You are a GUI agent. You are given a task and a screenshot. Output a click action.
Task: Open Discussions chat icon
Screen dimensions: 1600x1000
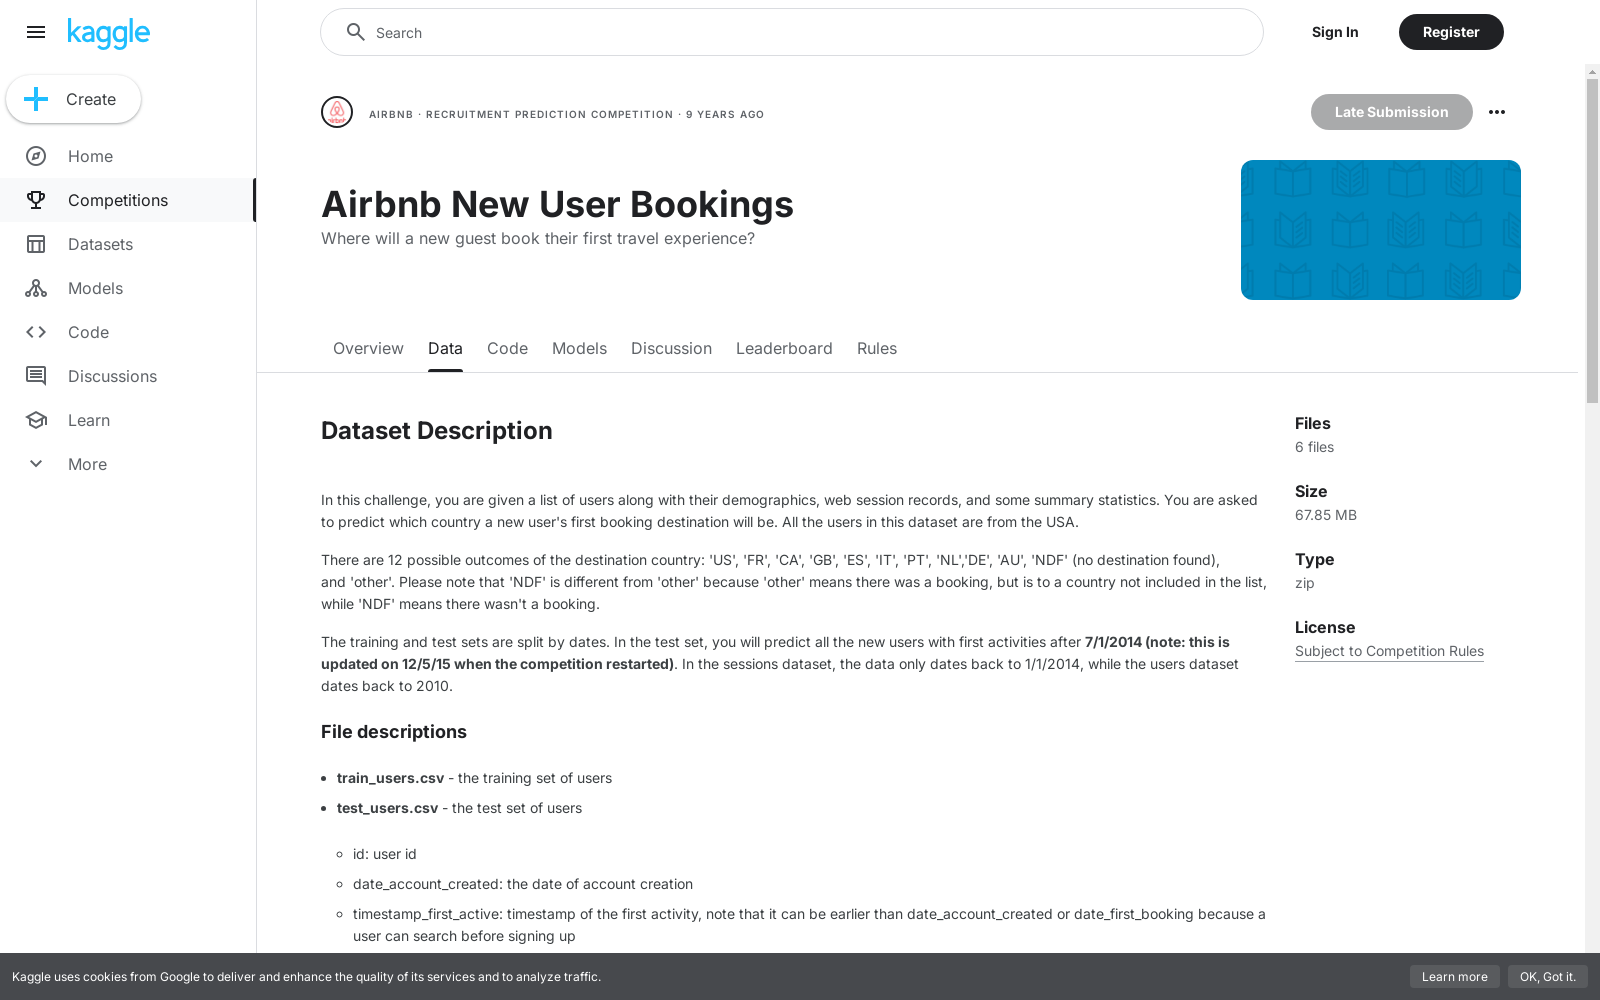36,376
